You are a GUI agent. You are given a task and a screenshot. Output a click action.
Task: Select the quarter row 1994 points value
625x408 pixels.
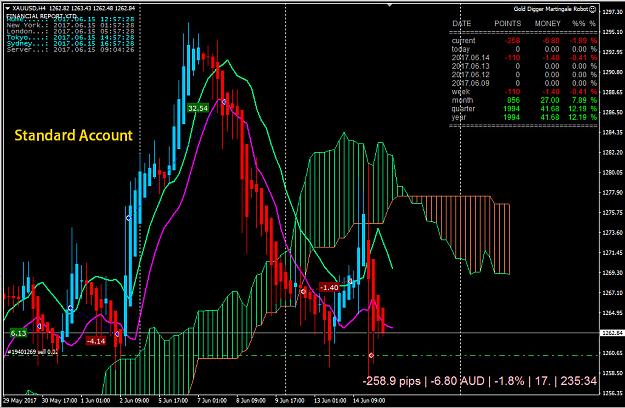click(511, 108)
